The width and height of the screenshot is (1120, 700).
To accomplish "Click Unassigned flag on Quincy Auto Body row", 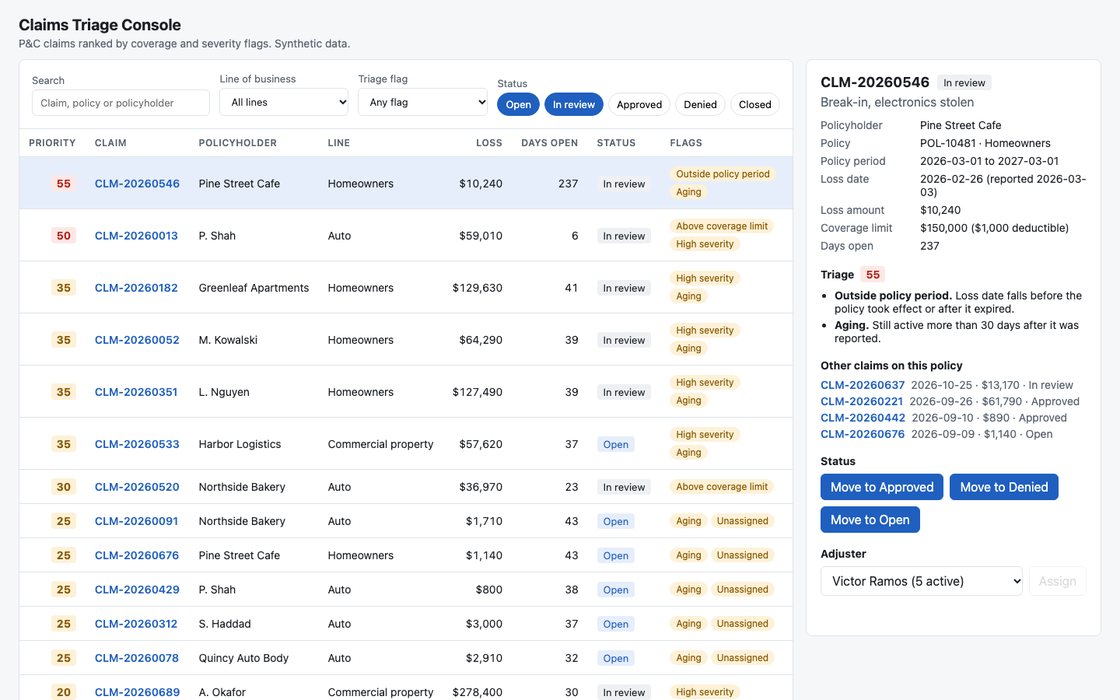I will point(742,658).
